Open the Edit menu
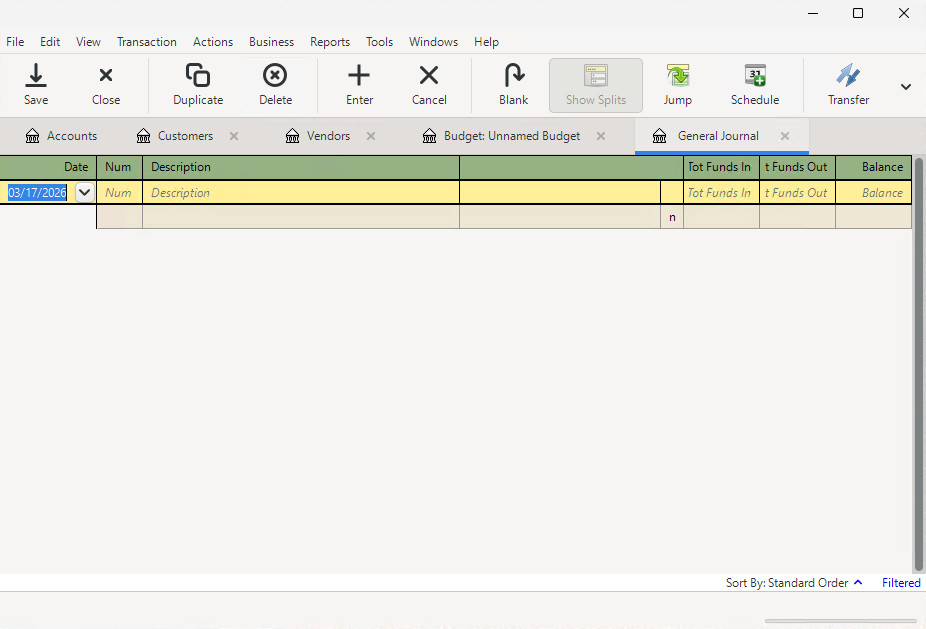 click(x=50, y=42)
